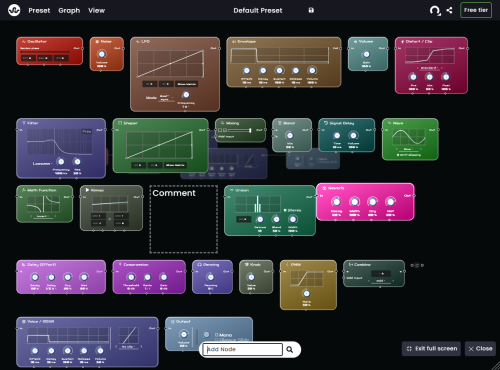Image resolution: width=500 pixels, height=370 pixels.
Task: Click the Voice / ADSR node icon
Action: [x=24, y=321]
